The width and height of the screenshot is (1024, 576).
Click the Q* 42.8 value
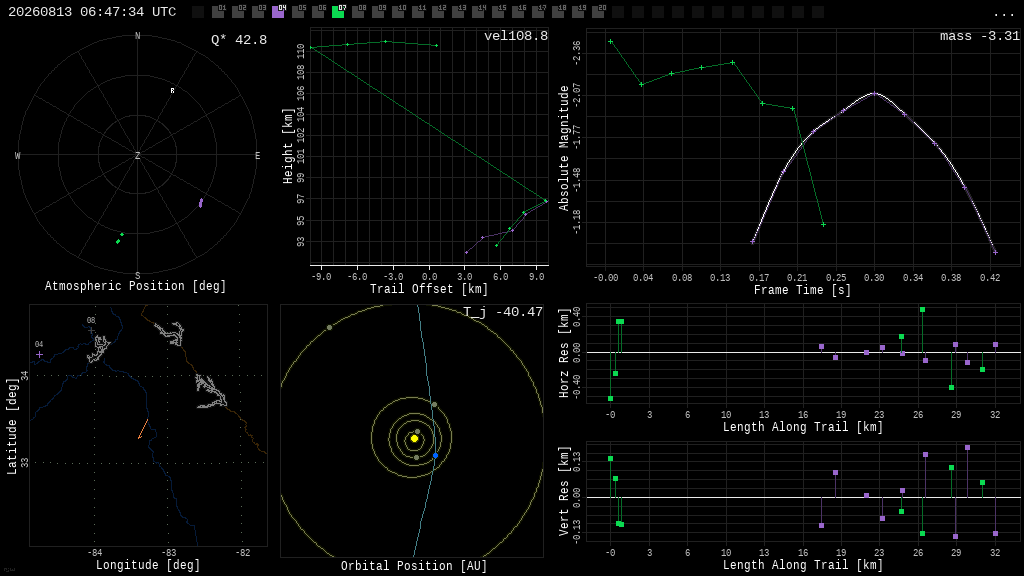(239, 40)
